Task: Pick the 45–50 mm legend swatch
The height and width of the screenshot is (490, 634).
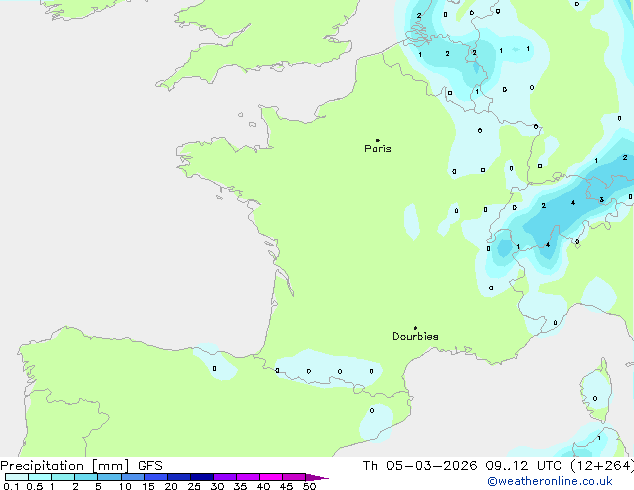Action: (x=294, y=477)
